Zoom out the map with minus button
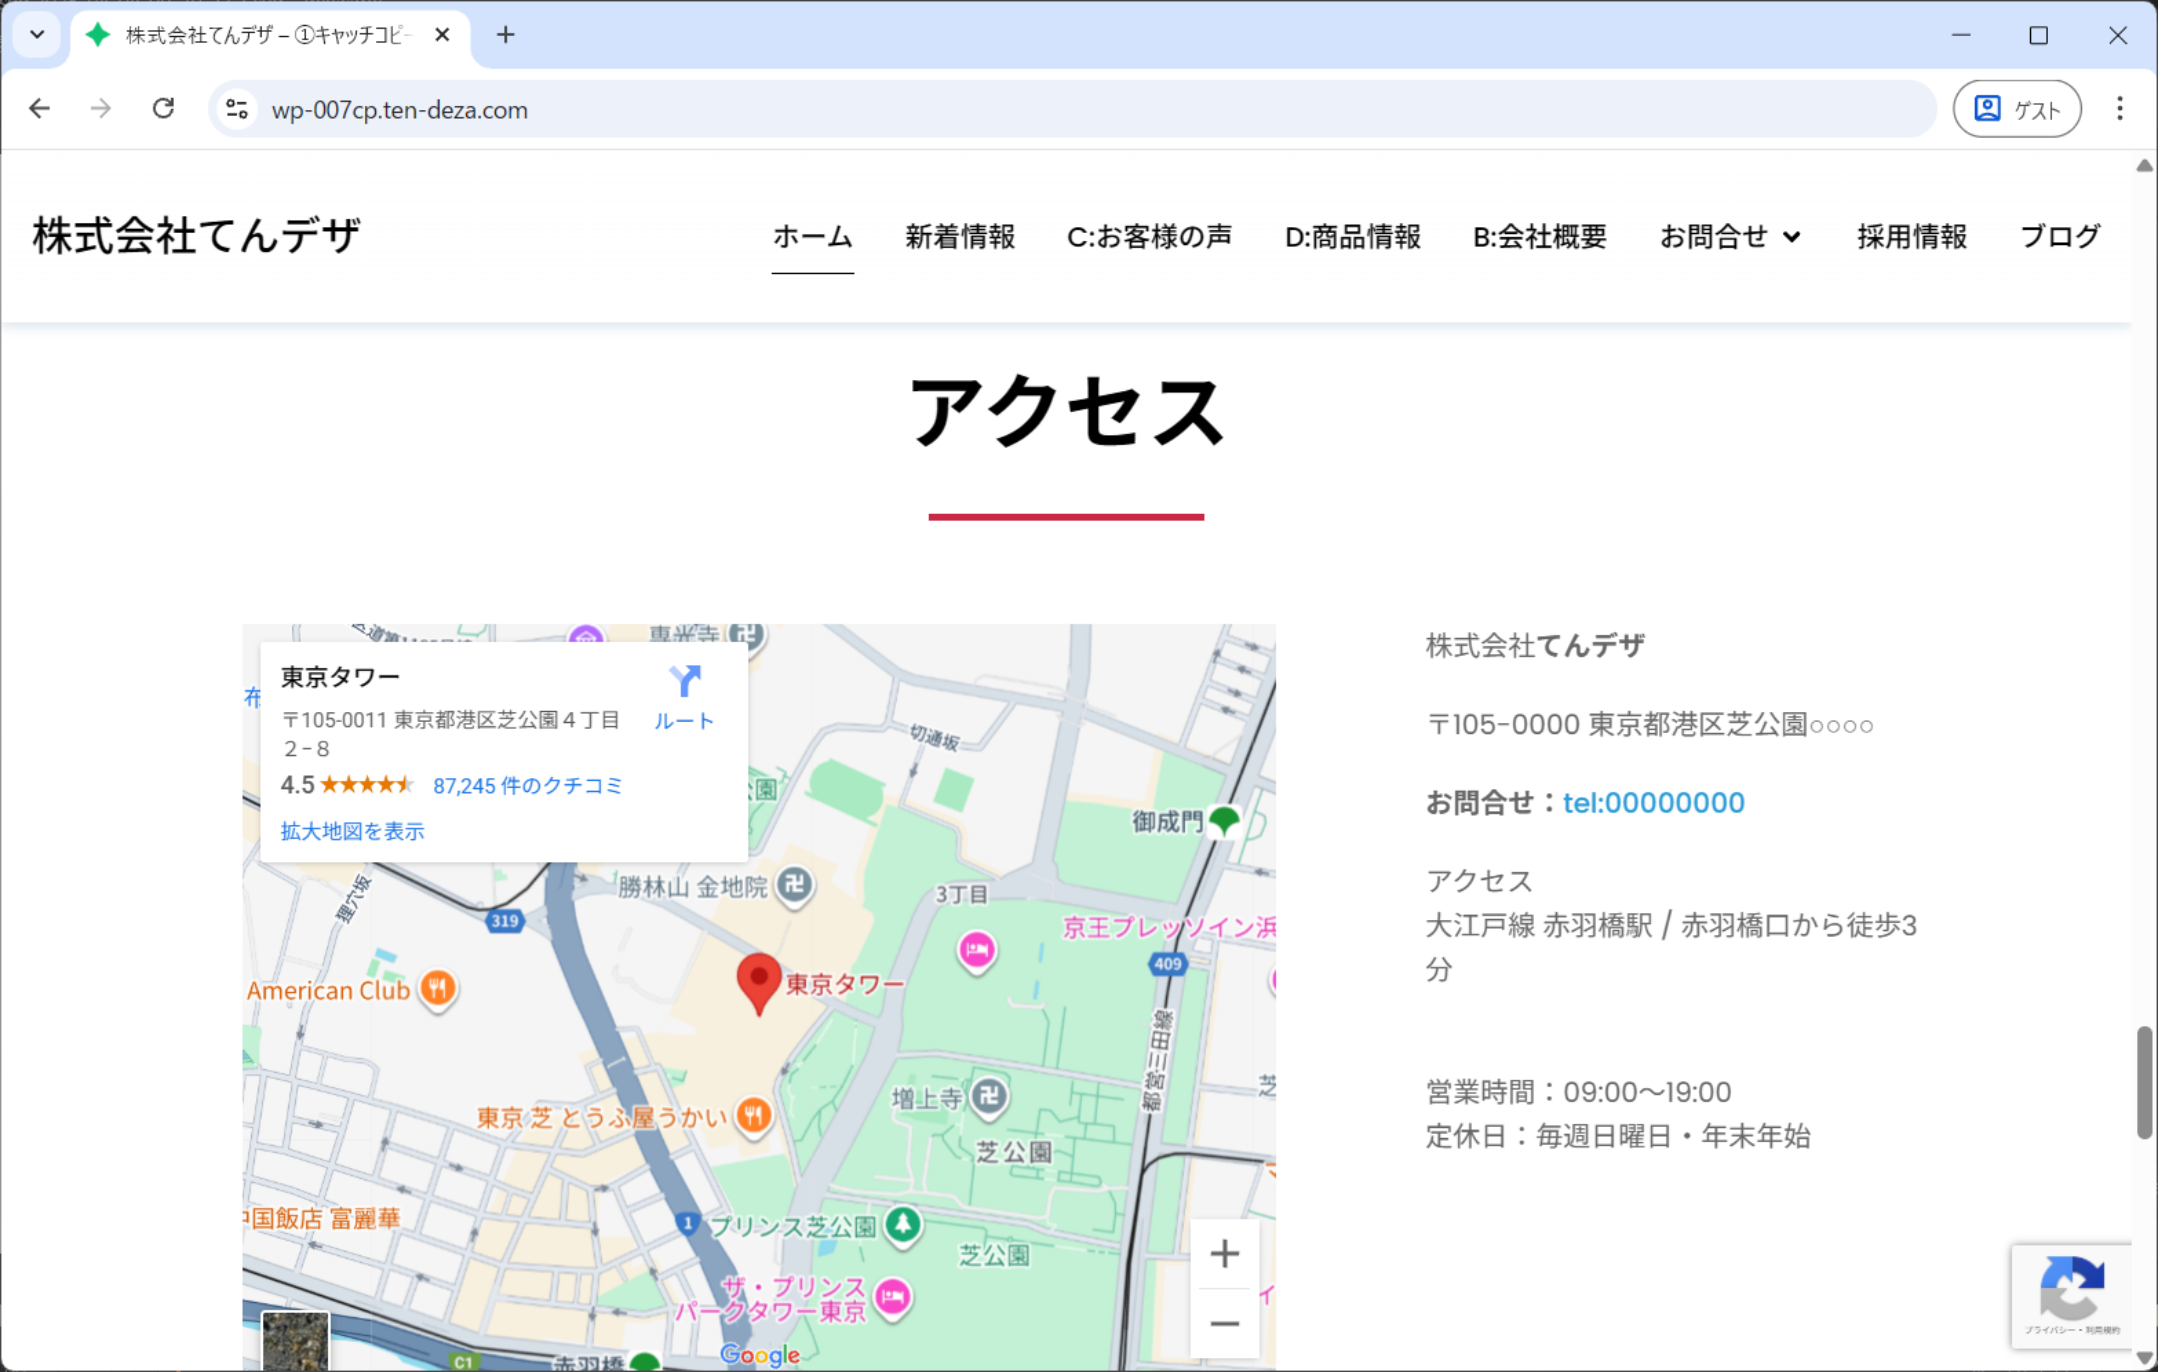Image resolution: width=2158 pixels, height=1372 pixels. coord(1224,1323)
